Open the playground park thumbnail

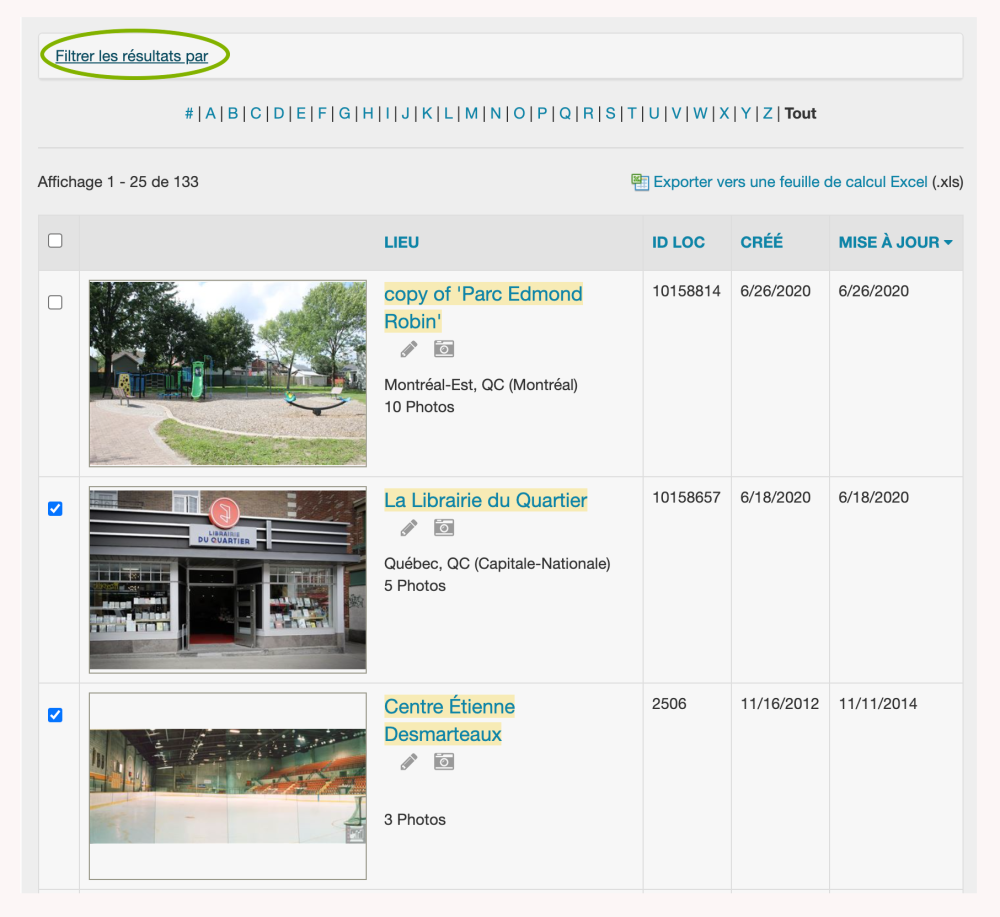point(228,373)
